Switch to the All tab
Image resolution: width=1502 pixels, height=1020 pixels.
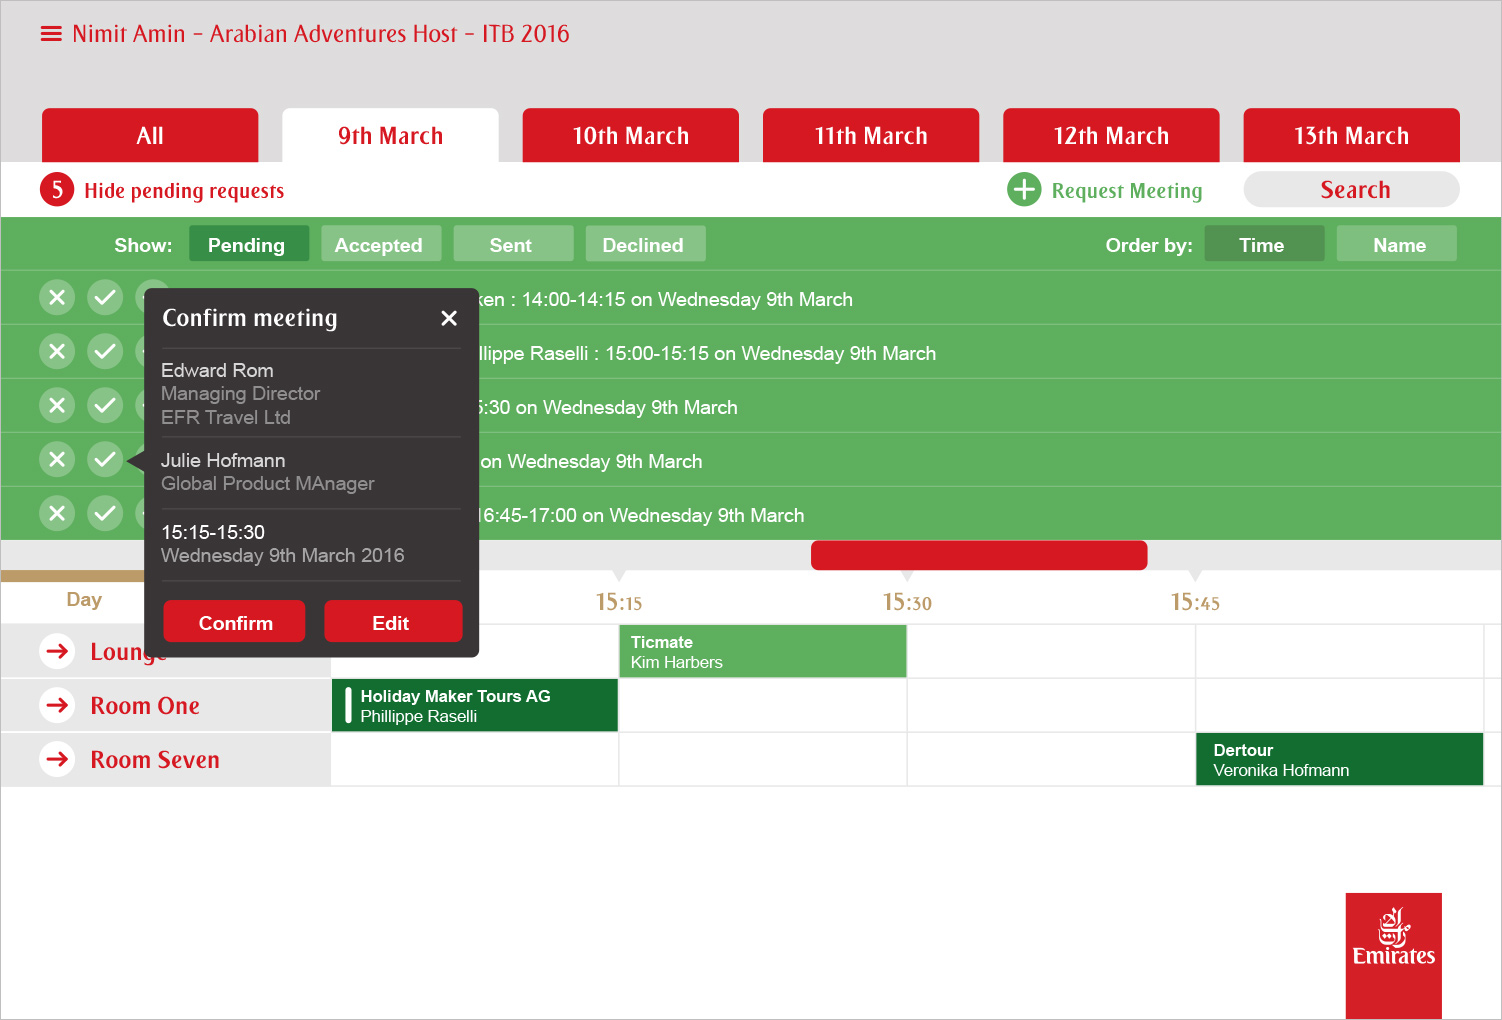[x=150, y=136]
